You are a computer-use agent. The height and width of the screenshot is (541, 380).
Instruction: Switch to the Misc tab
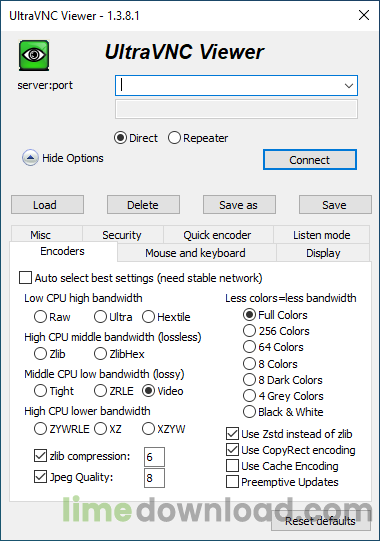click(47, 235)
